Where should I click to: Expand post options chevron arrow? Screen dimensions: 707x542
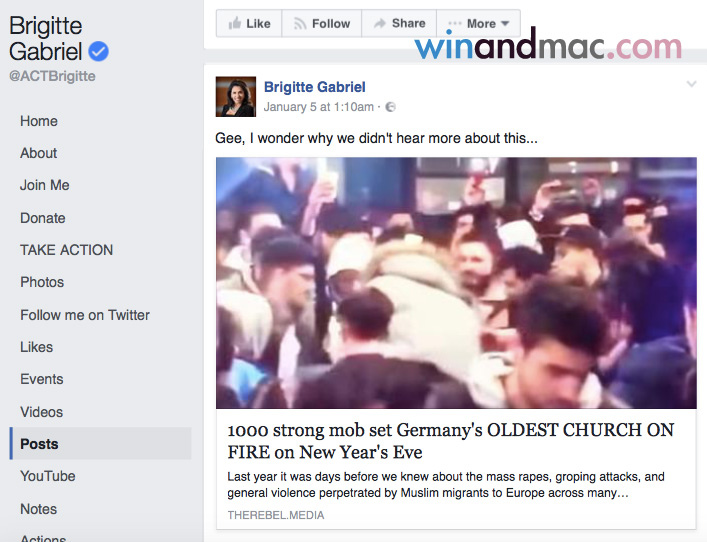[691, 85]
